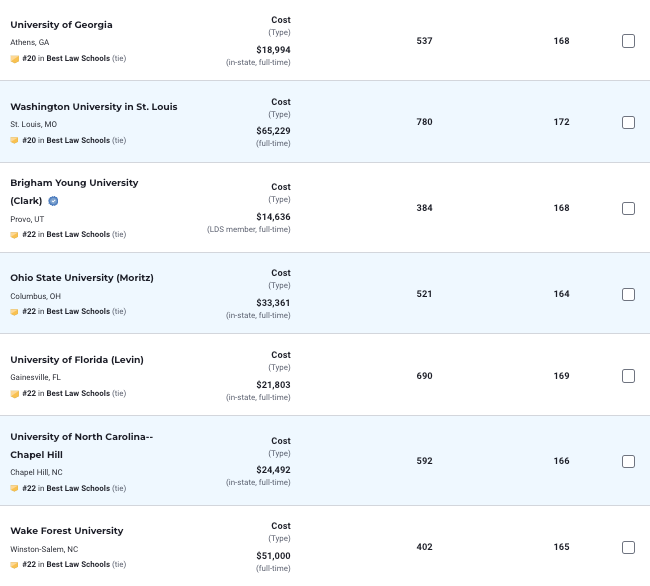Enable the checkbox for Ohio State University (Moritz)

pyautogui.click(x=628, y=295)
